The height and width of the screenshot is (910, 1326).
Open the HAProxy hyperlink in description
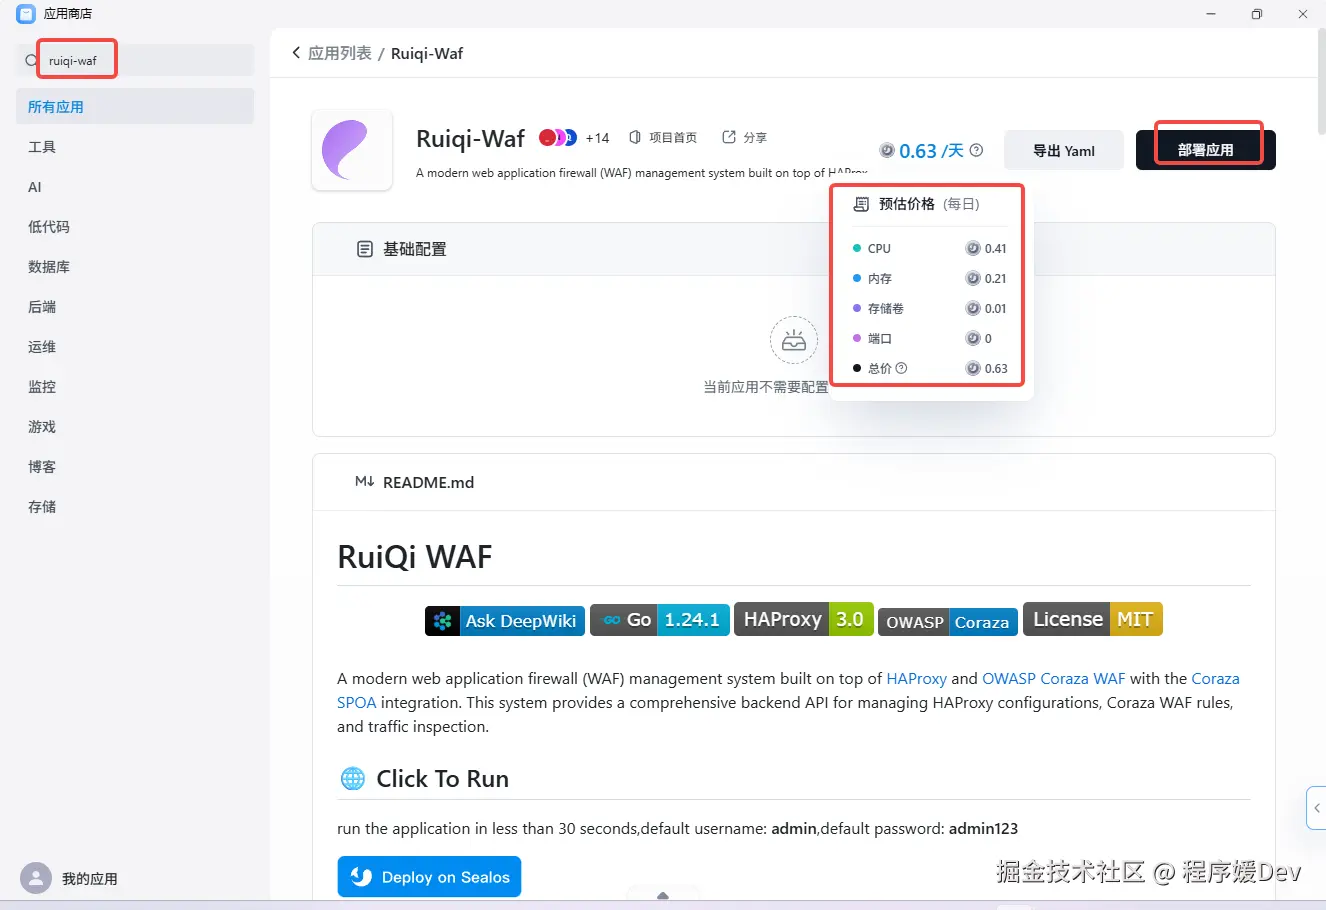[916, 678]
